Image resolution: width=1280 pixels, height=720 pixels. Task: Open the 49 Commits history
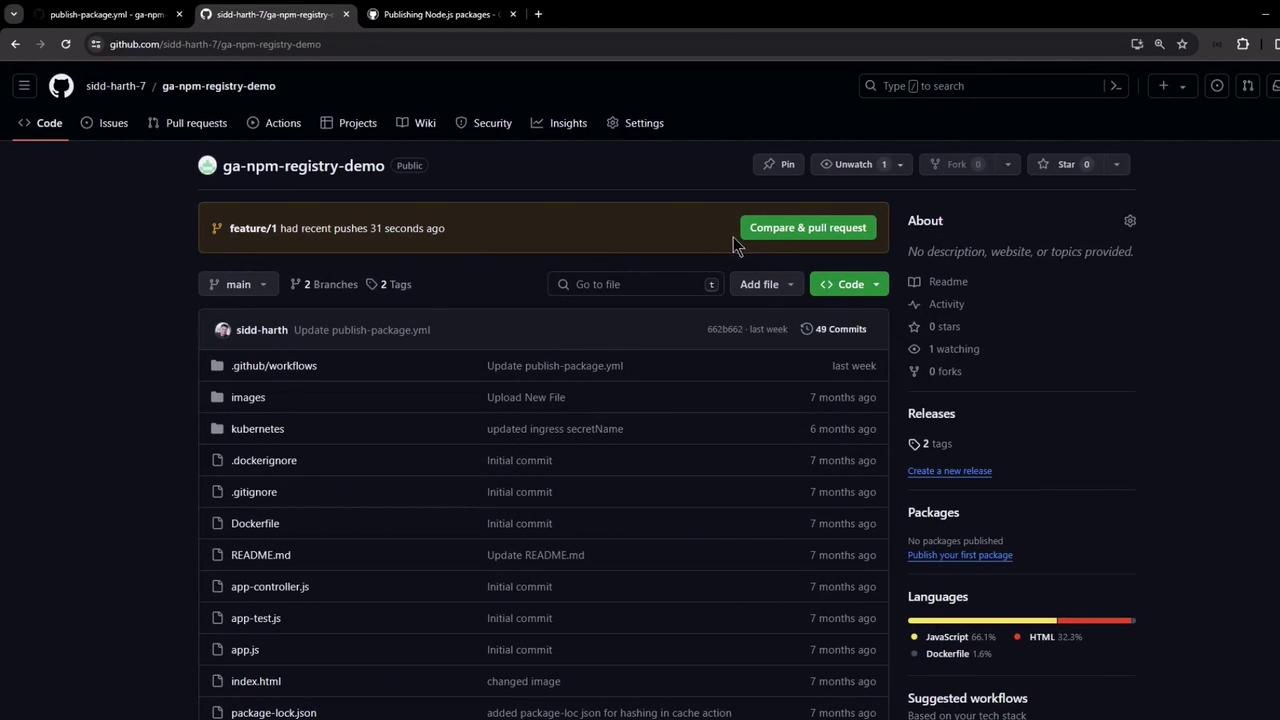833,329
